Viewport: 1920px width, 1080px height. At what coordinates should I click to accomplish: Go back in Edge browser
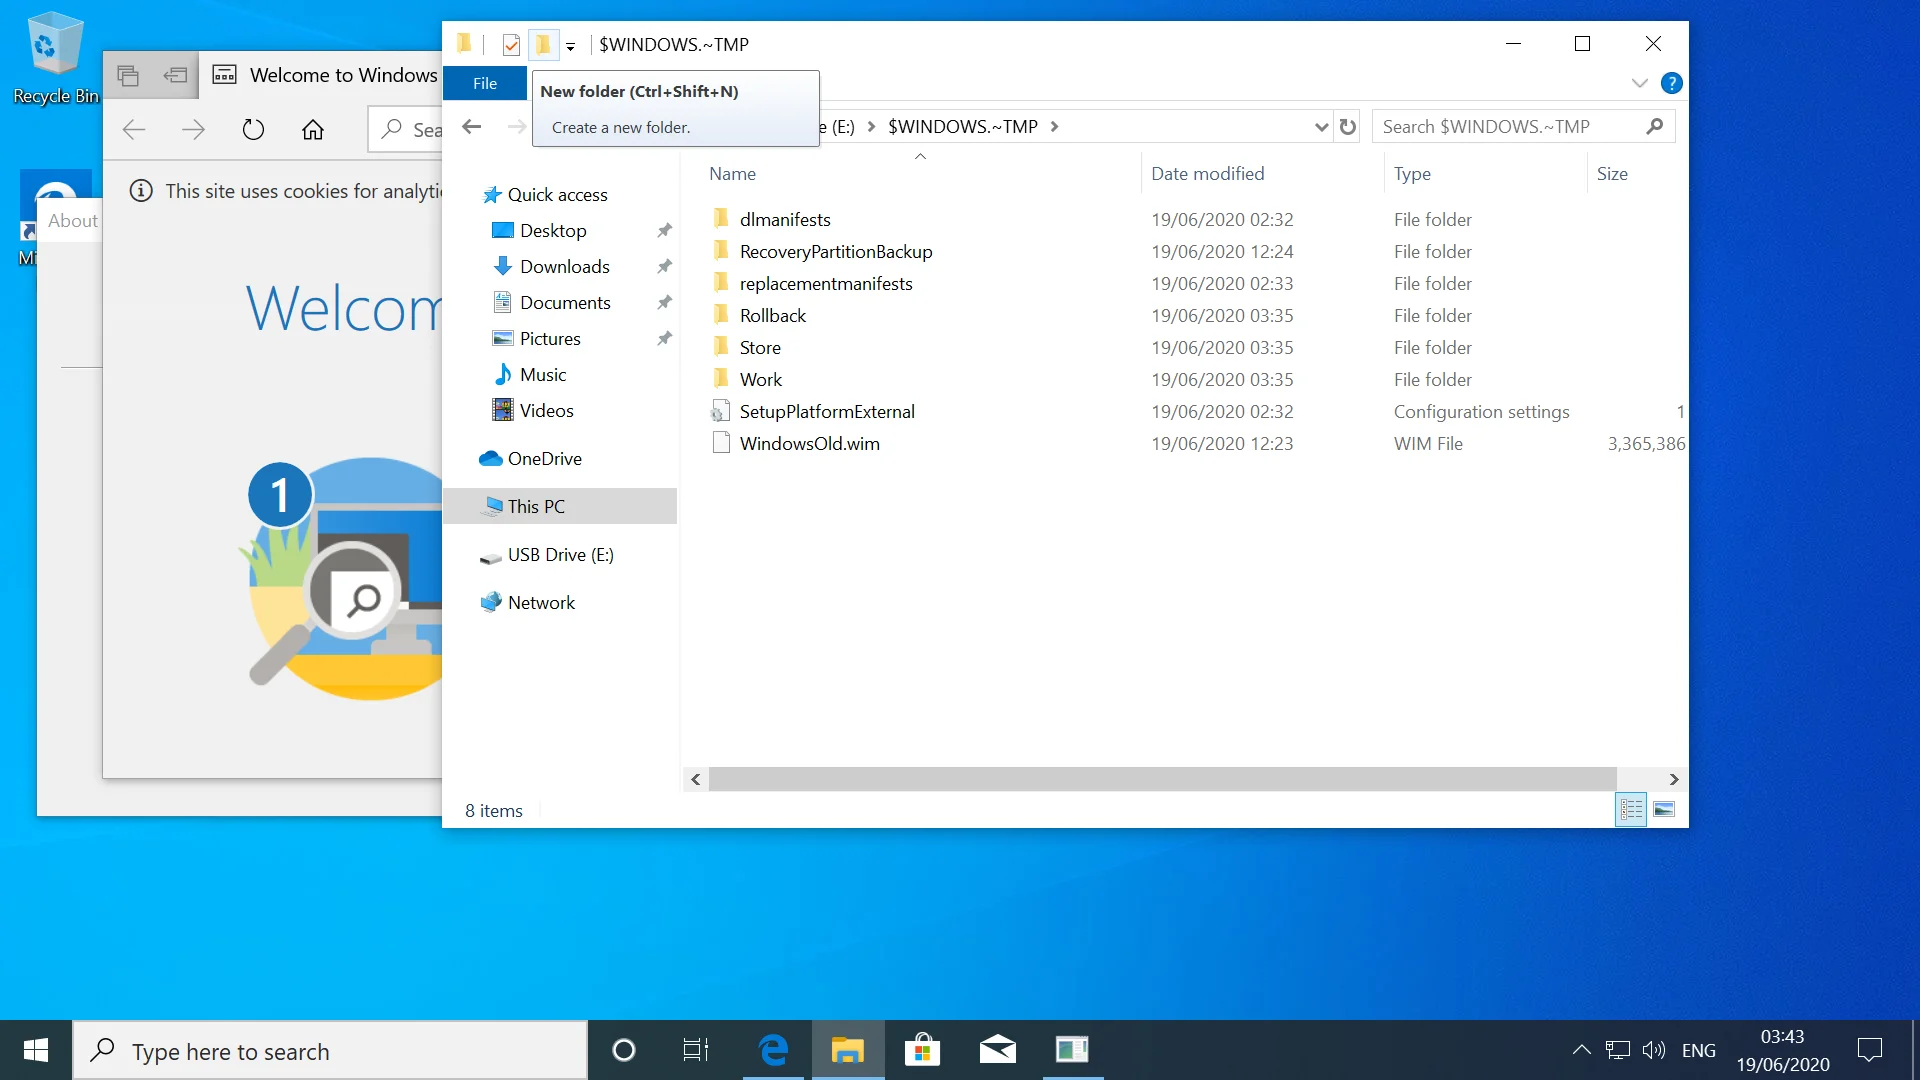click(x=134, y=129)
